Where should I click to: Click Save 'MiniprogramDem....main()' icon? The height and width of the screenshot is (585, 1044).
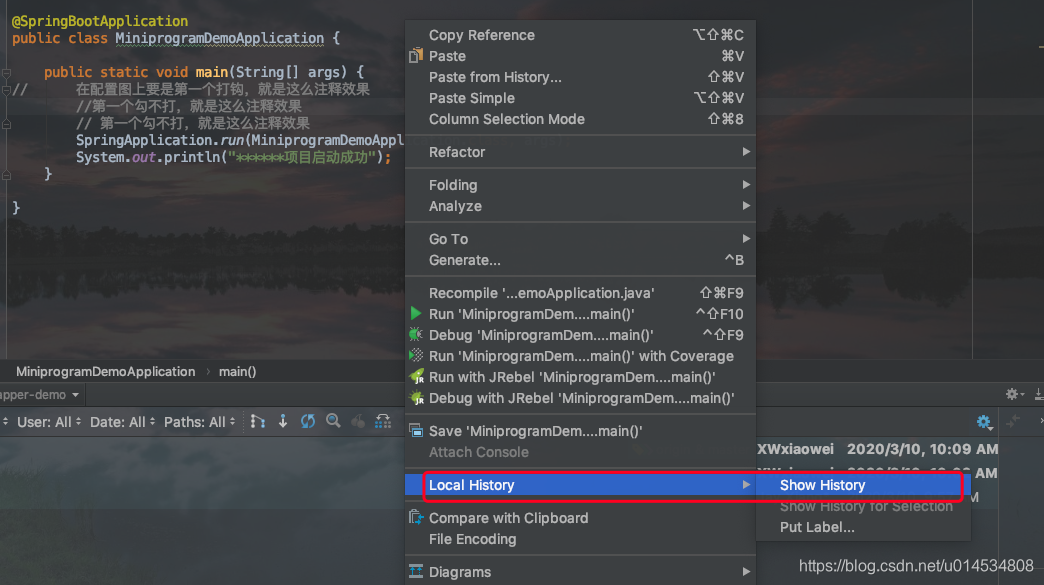tap(416, 431)
